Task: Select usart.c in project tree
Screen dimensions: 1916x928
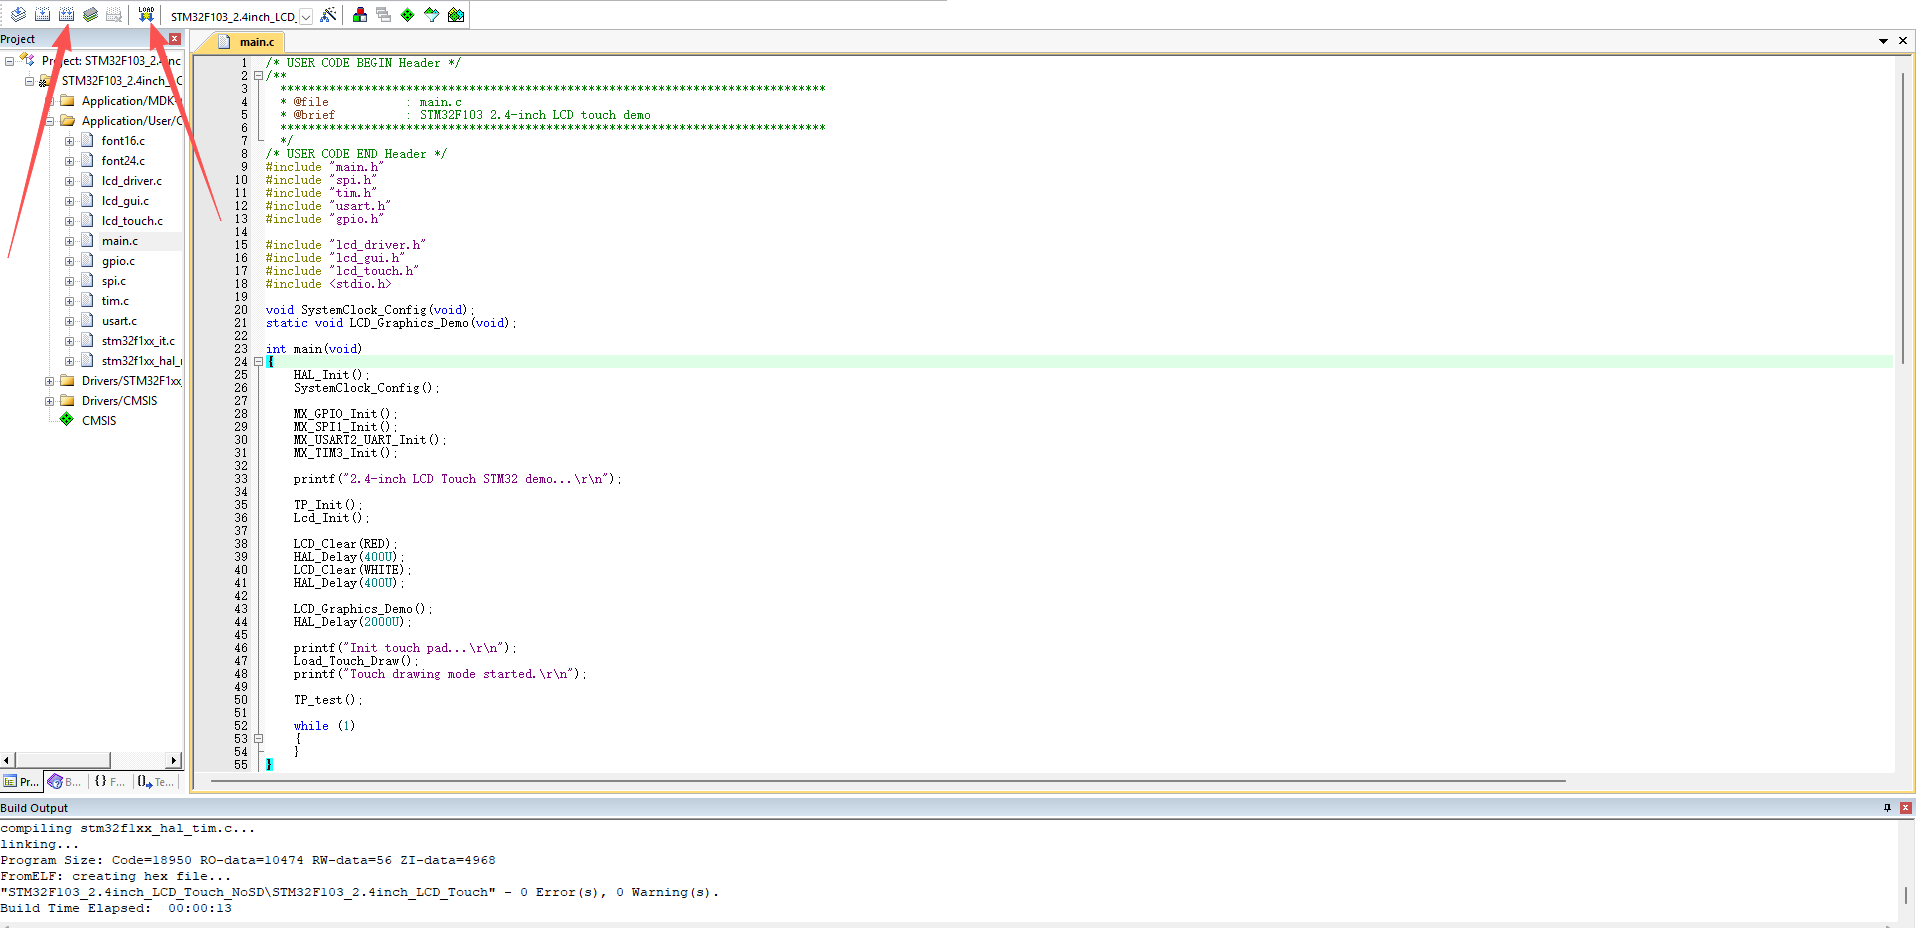Action: point(119,321)
